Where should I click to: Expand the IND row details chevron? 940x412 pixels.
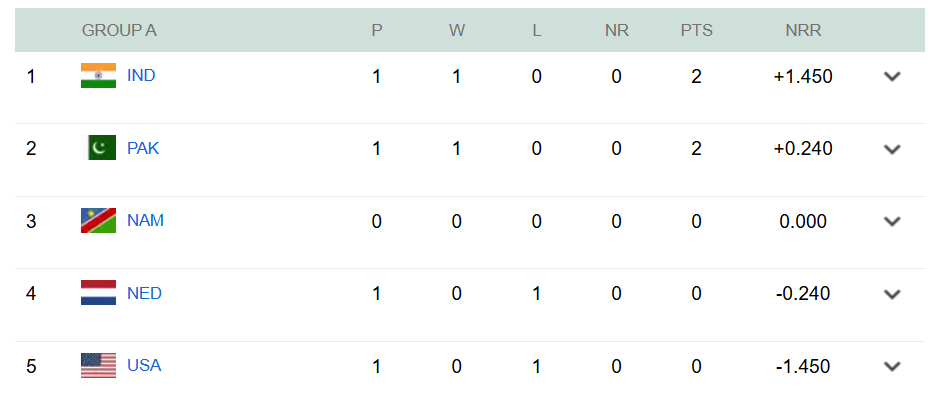click(x=892, y=76)
